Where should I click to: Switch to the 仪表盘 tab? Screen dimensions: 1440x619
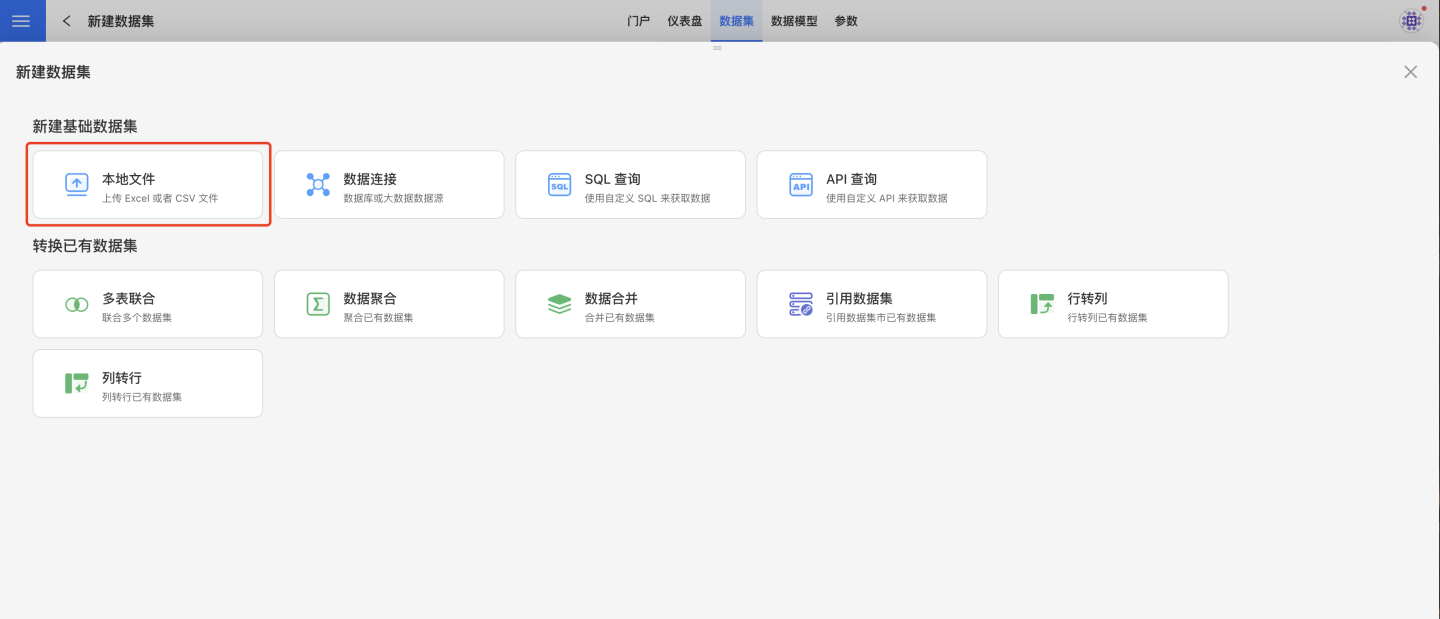click(685, 21)
